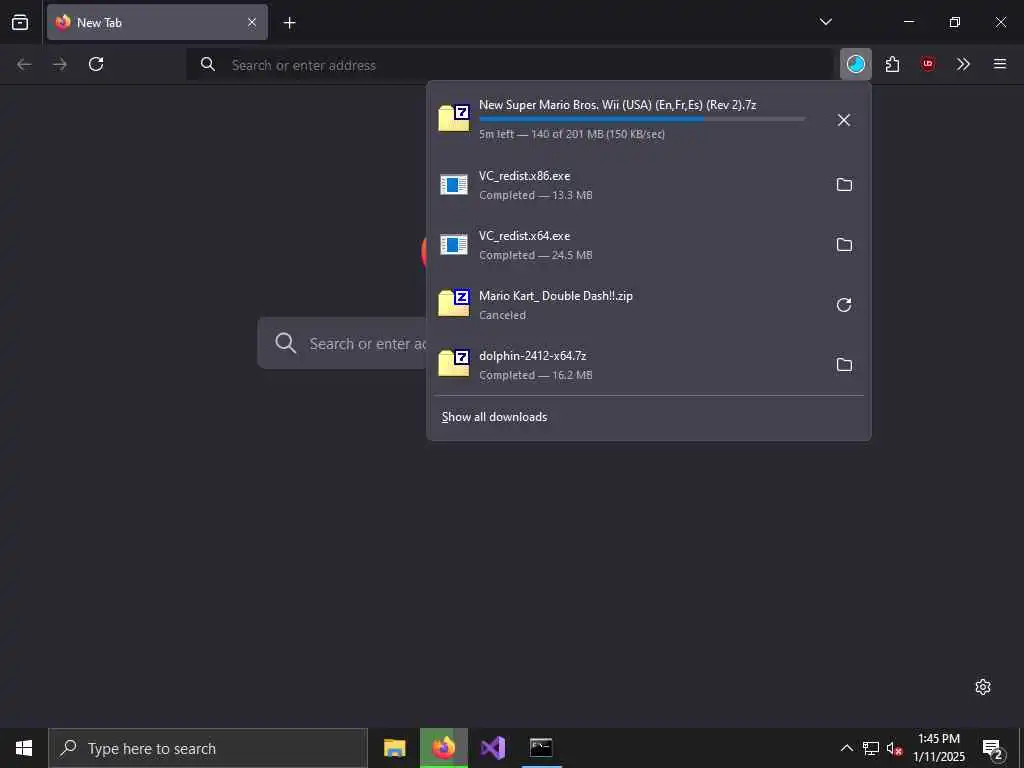Open the muted volume tray icon

click(895, 748)
